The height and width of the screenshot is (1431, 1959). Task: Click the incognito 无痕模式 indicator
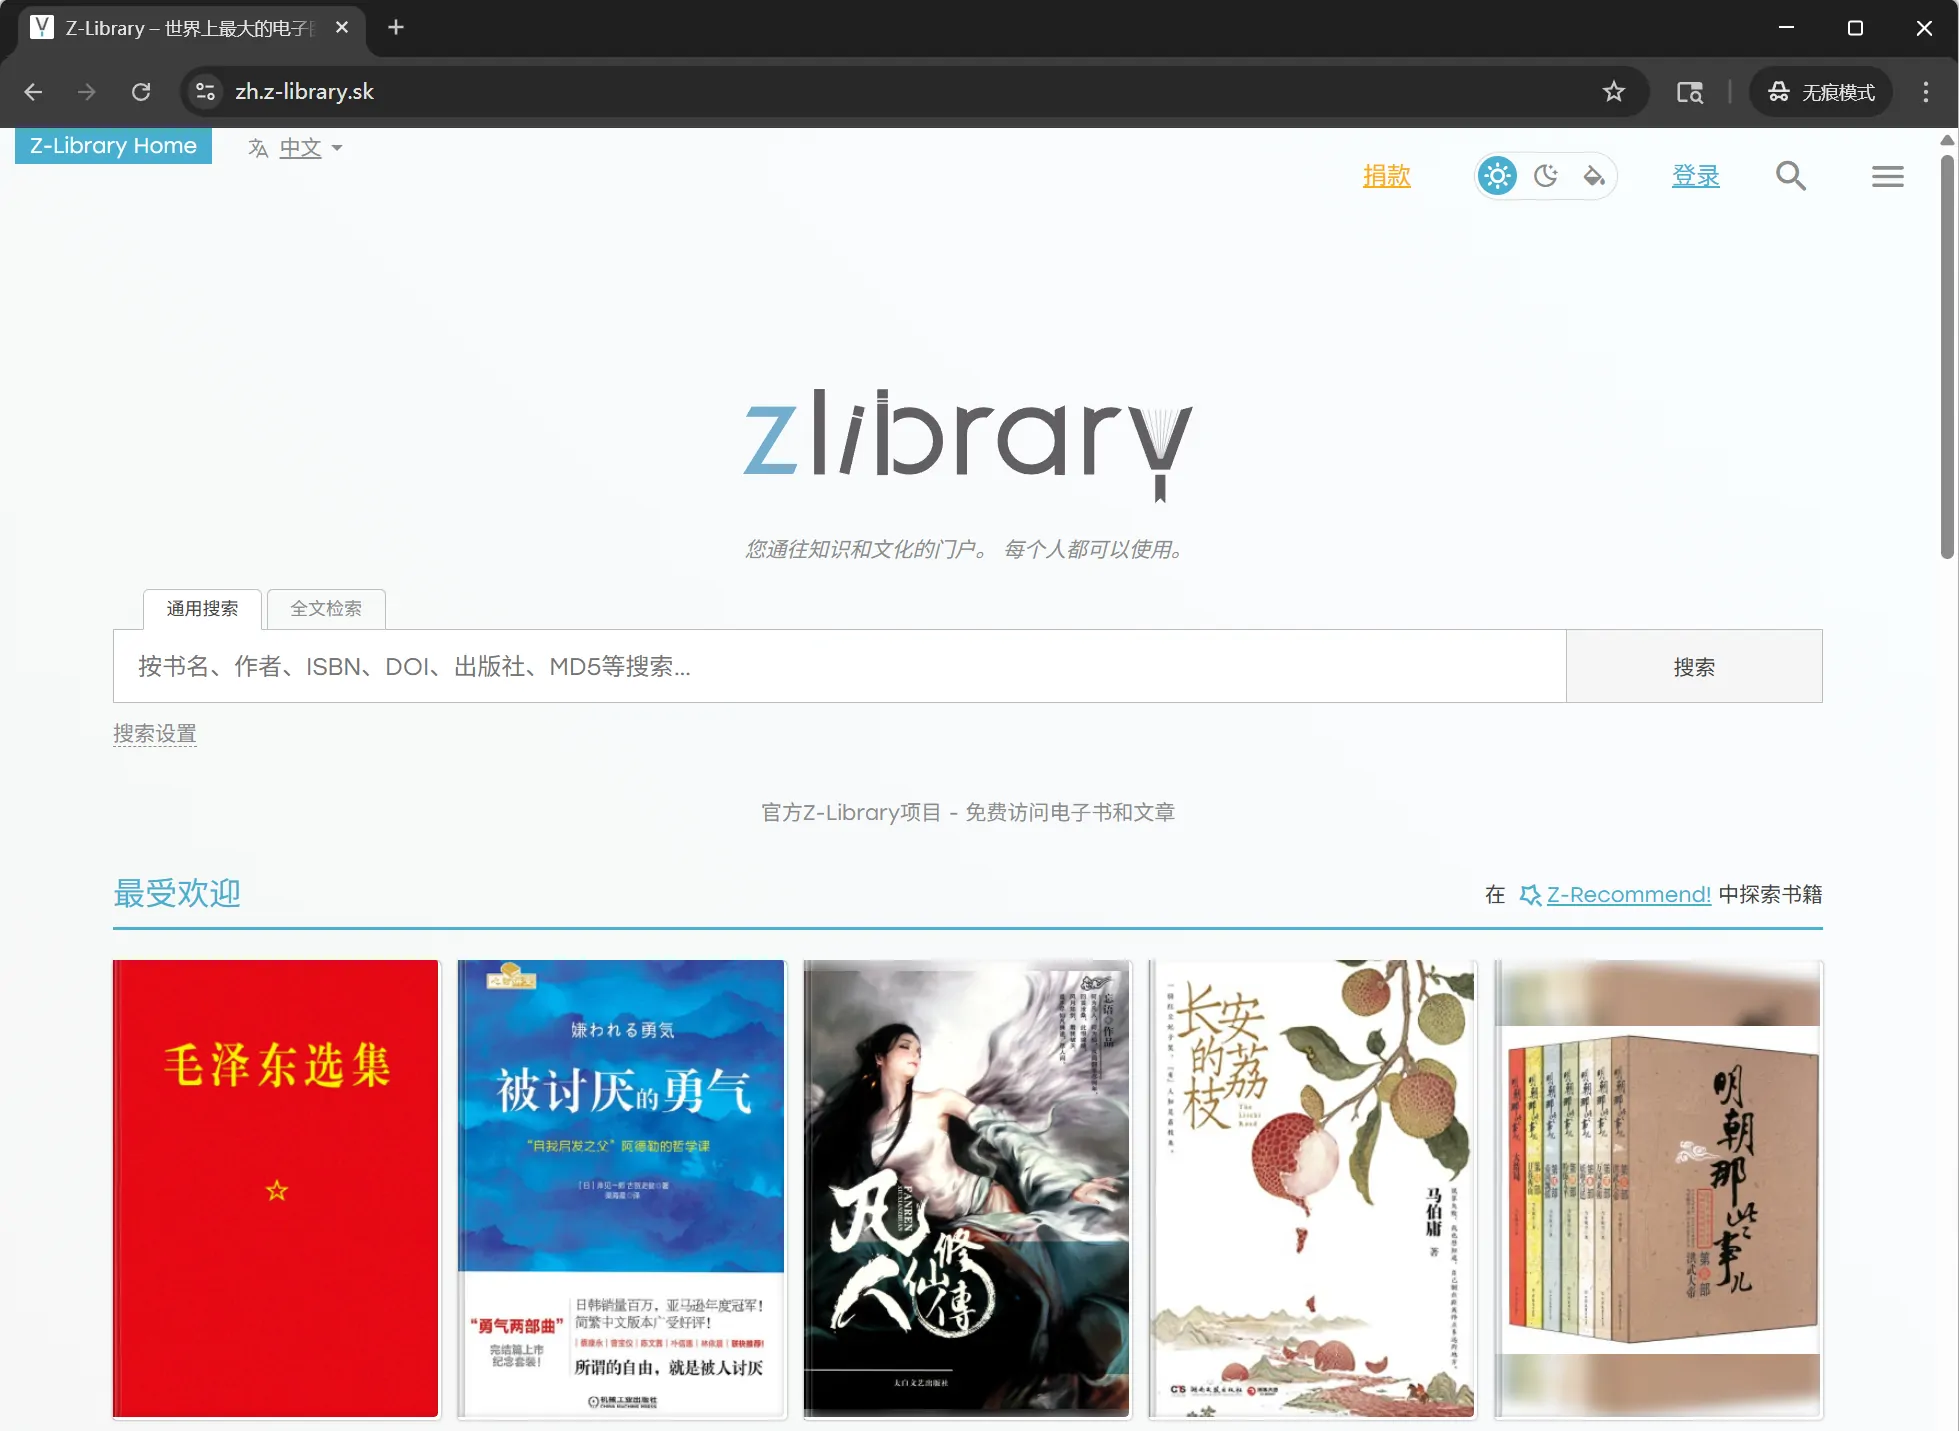coord(1821,92)
